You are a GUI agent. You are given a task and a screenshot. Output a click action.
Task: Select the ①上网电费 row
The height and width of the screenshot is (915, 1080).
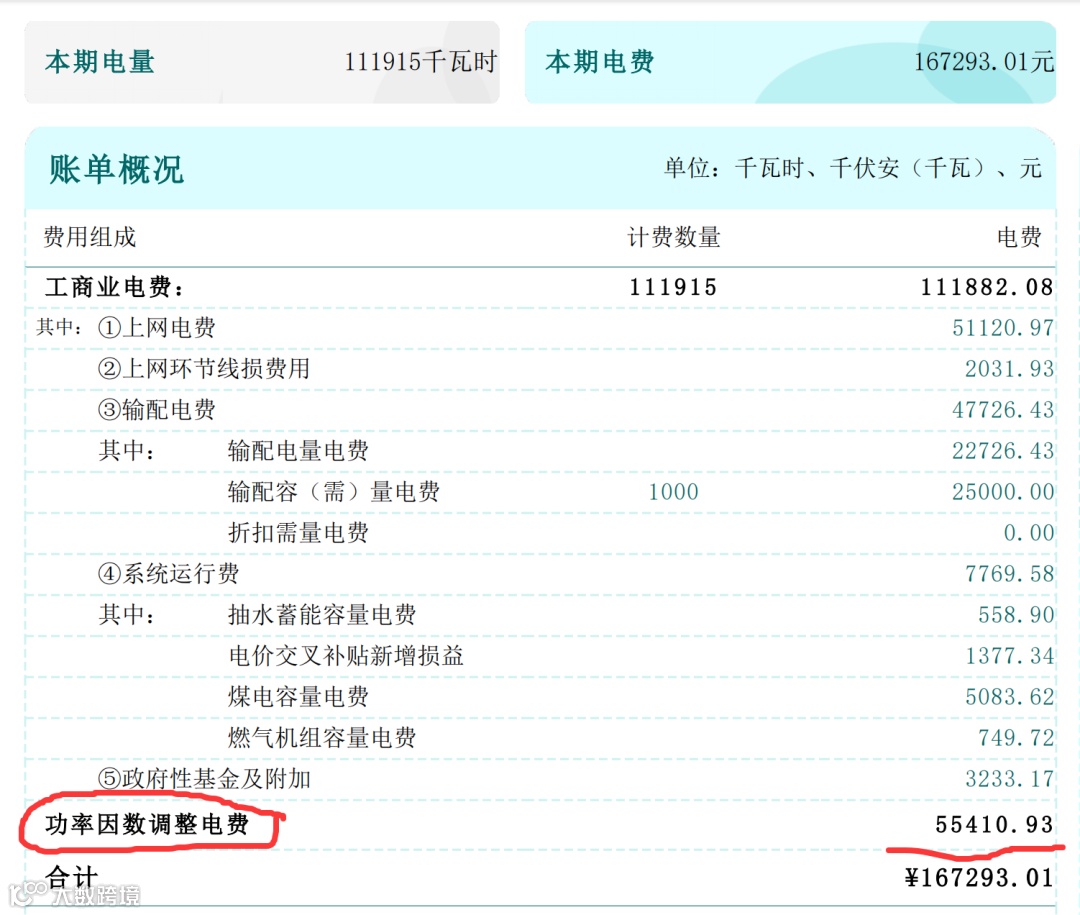point(540,328)
